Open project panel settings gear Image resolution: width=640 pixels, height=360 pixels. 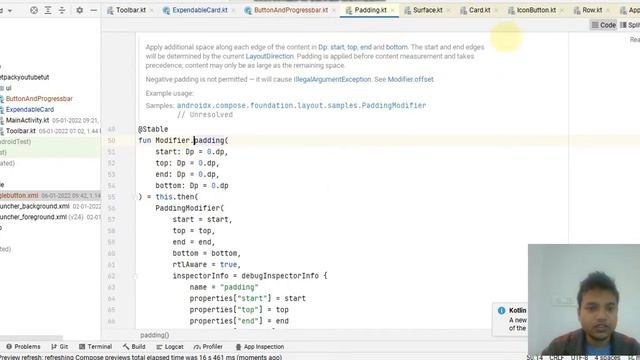(80, 10)
